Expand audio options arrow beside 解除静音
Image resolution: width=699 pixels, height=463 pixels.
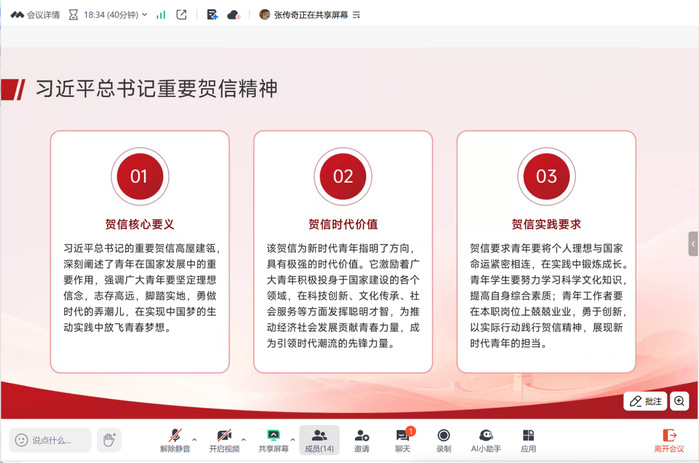pyautogui.click(x=194, y=437)
